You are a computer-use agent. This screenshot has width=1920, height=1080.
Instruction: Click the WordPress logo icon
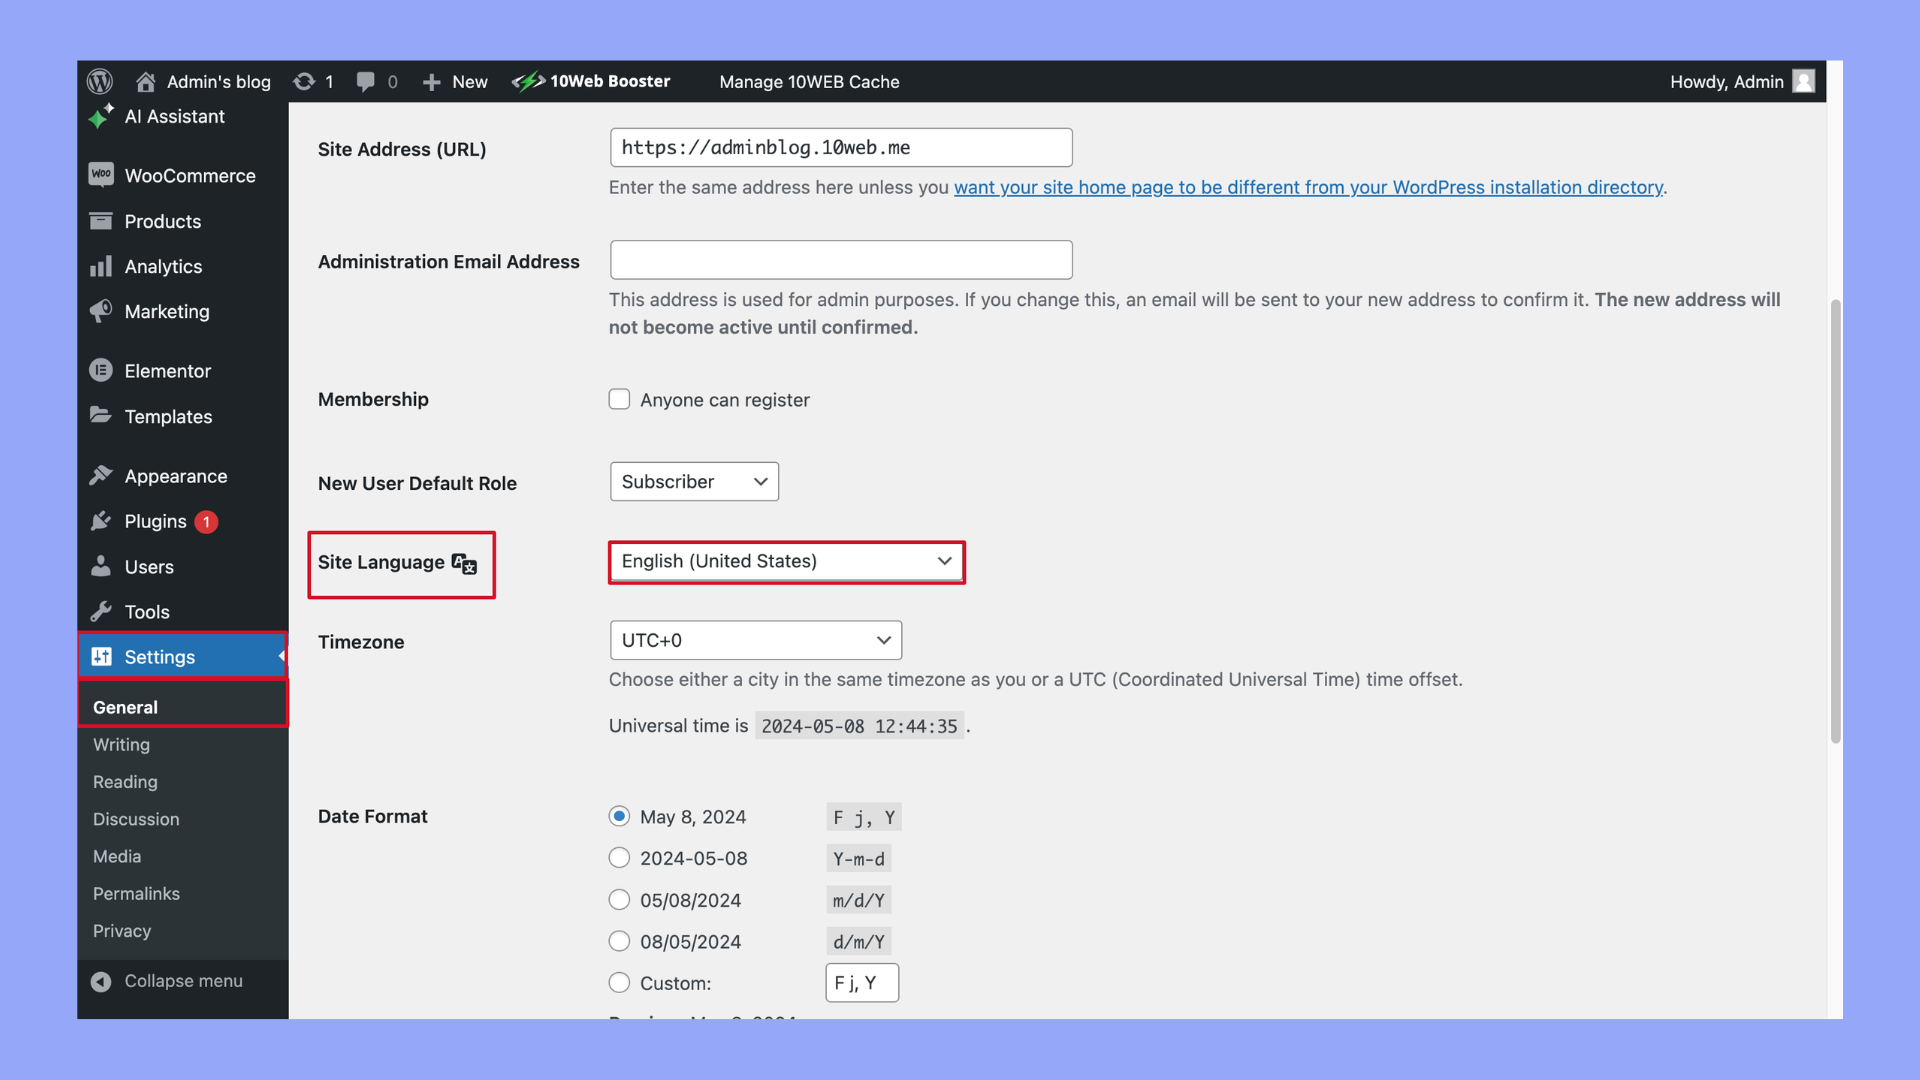point(100,81)
